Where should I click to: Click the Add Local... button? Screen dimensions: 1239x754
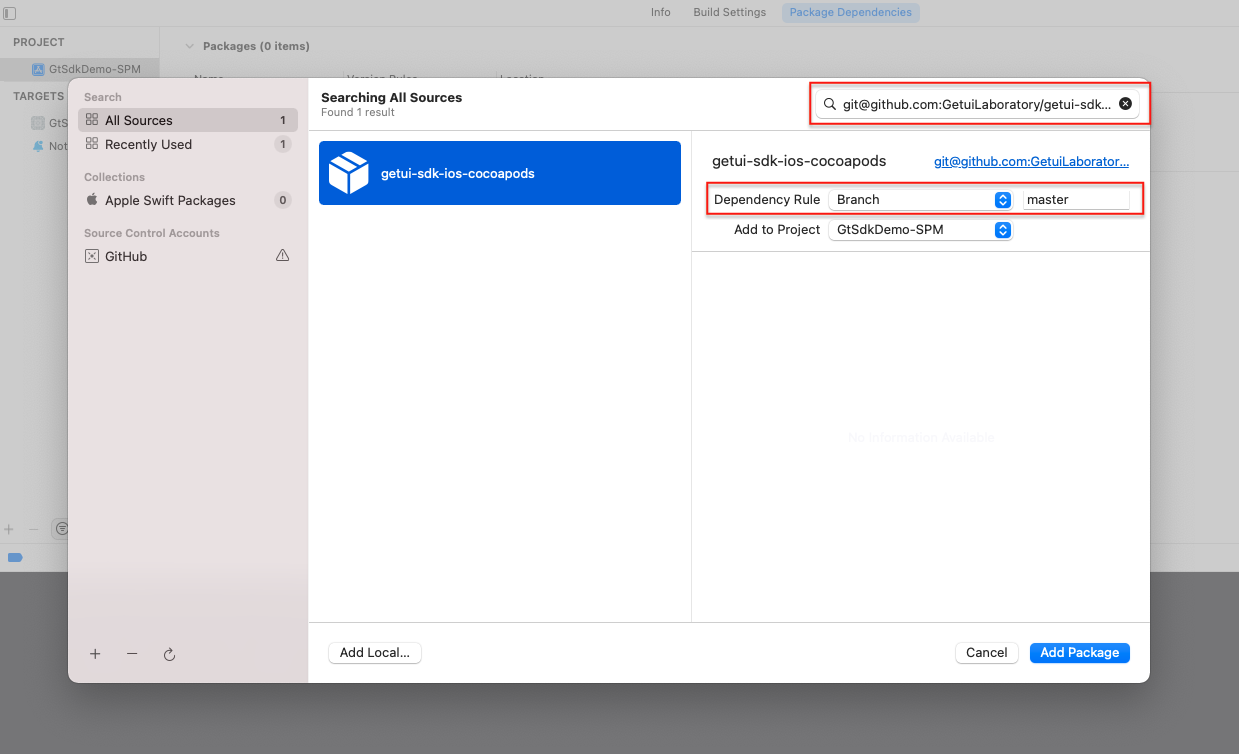tap(375, 652)
